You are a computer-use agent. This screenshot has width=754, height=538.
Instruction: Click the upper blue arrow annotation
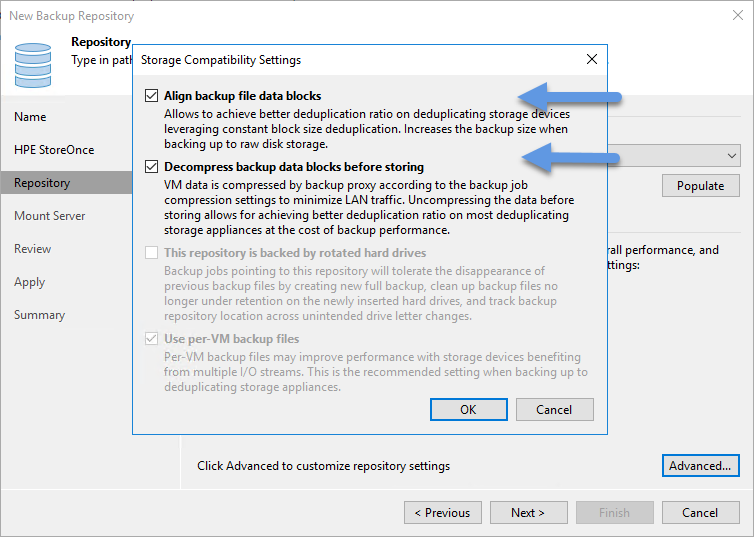[x=570, y=97]
